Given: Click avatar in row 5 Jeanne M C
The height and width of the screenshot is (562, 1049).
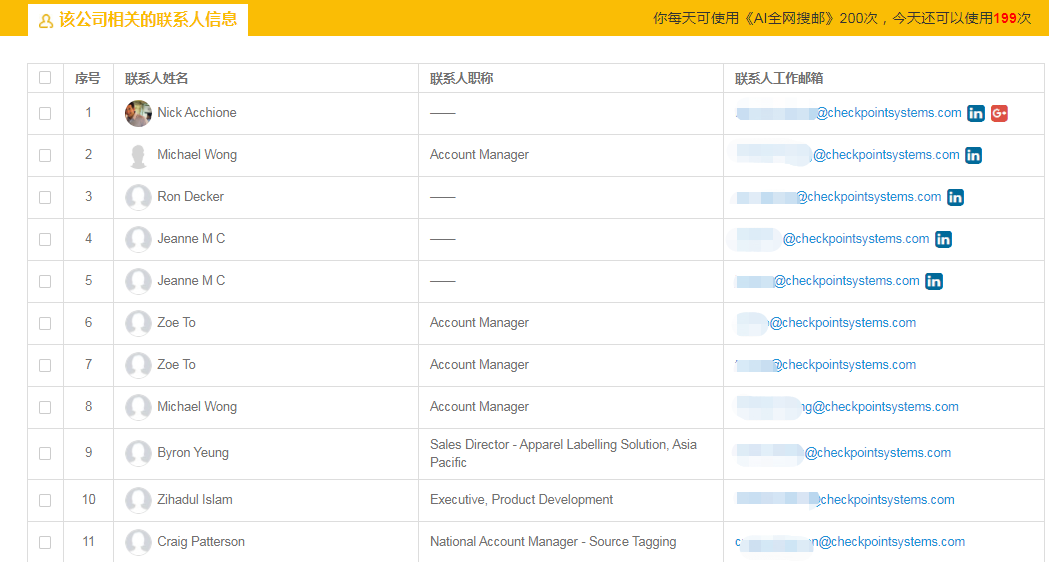Looking at the screenshot, I should point(138,281).
